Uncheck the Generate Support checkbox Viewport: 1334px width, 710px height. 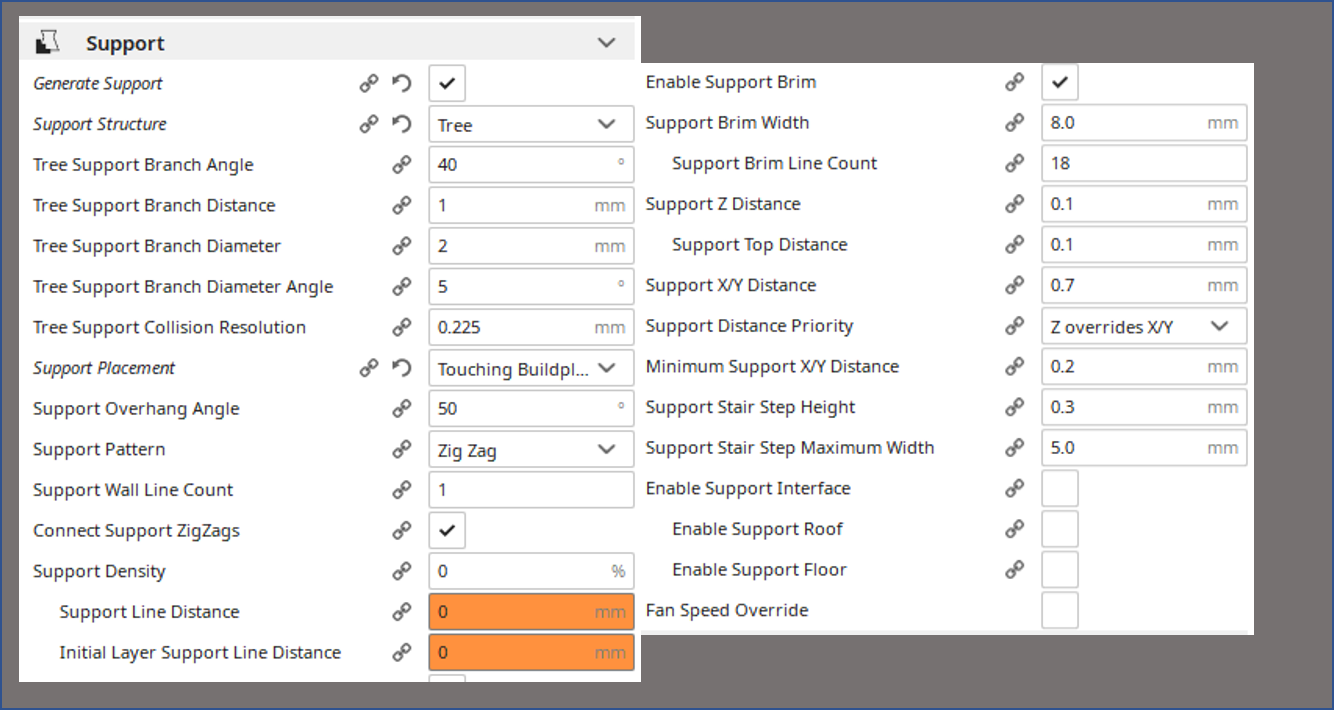447,84
